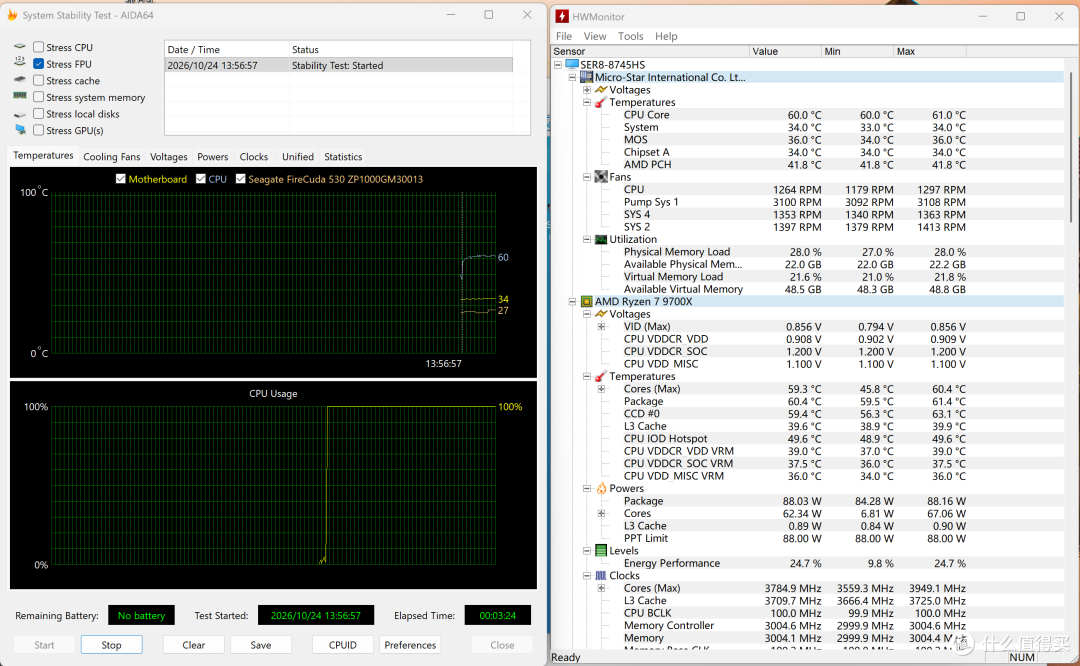Screen dimensions: 1080x666
Task: Click the motherboard icon beside Micro-Star International
Action: pyautogui.click(x=586, y=77)
